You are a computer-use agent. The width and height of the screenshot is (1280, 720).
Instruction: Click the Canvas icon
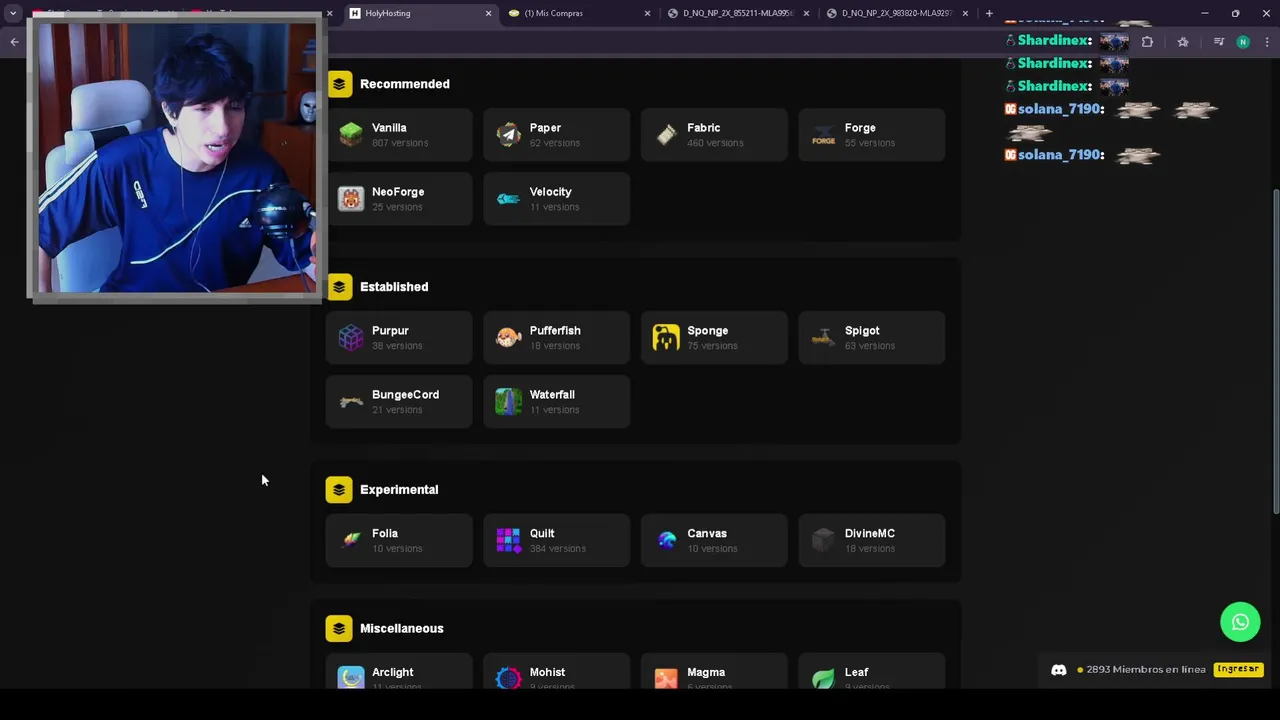tap(666, 541)
